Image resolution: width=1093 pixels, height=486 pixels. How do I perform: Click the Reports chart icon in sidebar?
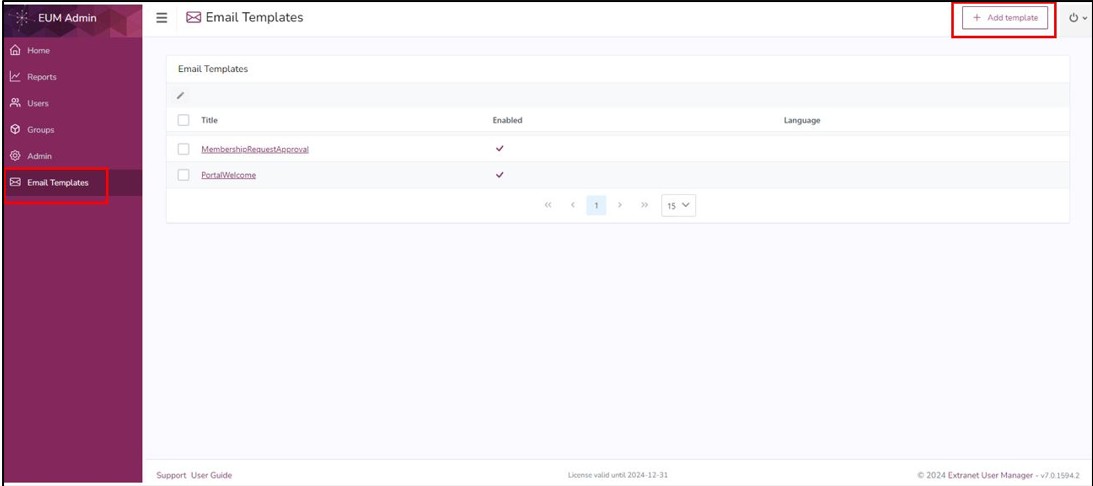click(15, 77)
